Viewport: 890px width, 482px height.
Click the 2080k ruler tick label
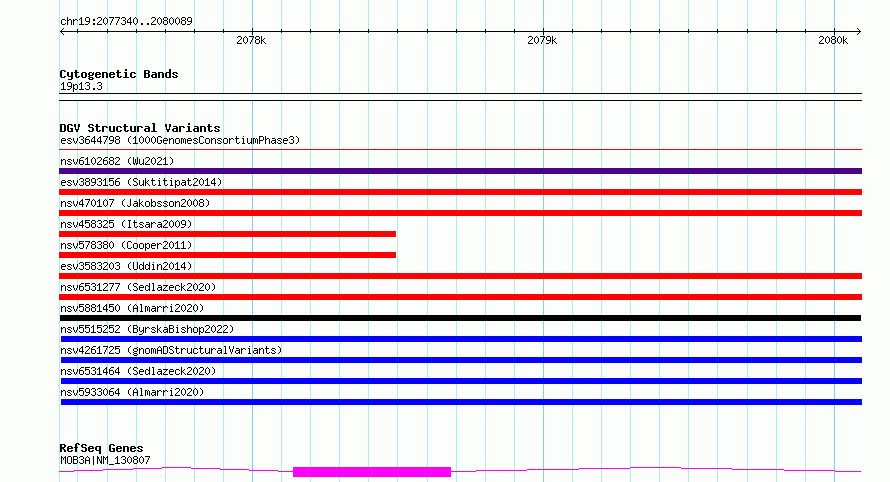833,40
